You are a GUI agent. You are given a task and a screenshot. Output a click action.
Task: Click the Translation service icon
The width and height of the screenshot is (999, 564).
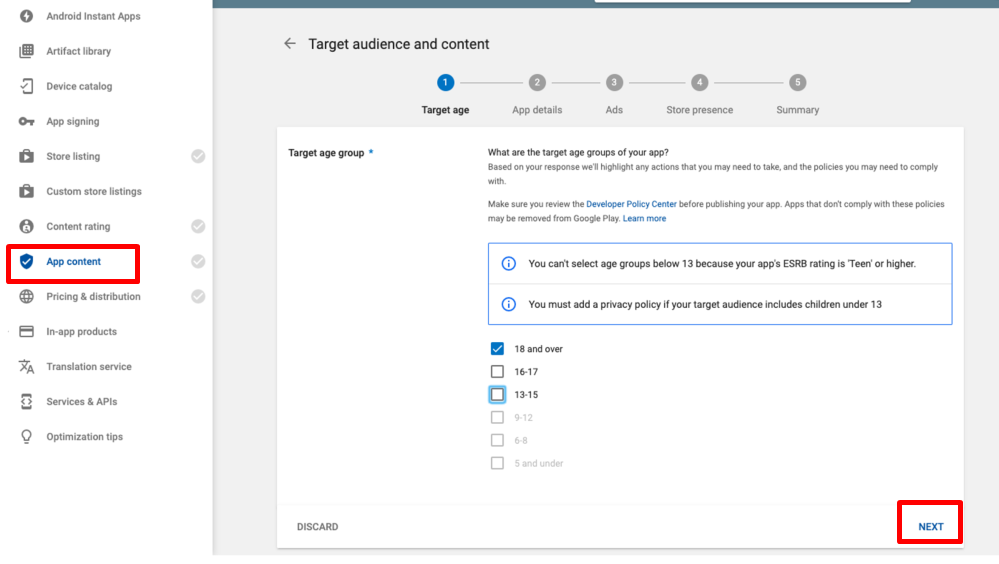click(x=27, y=367)
